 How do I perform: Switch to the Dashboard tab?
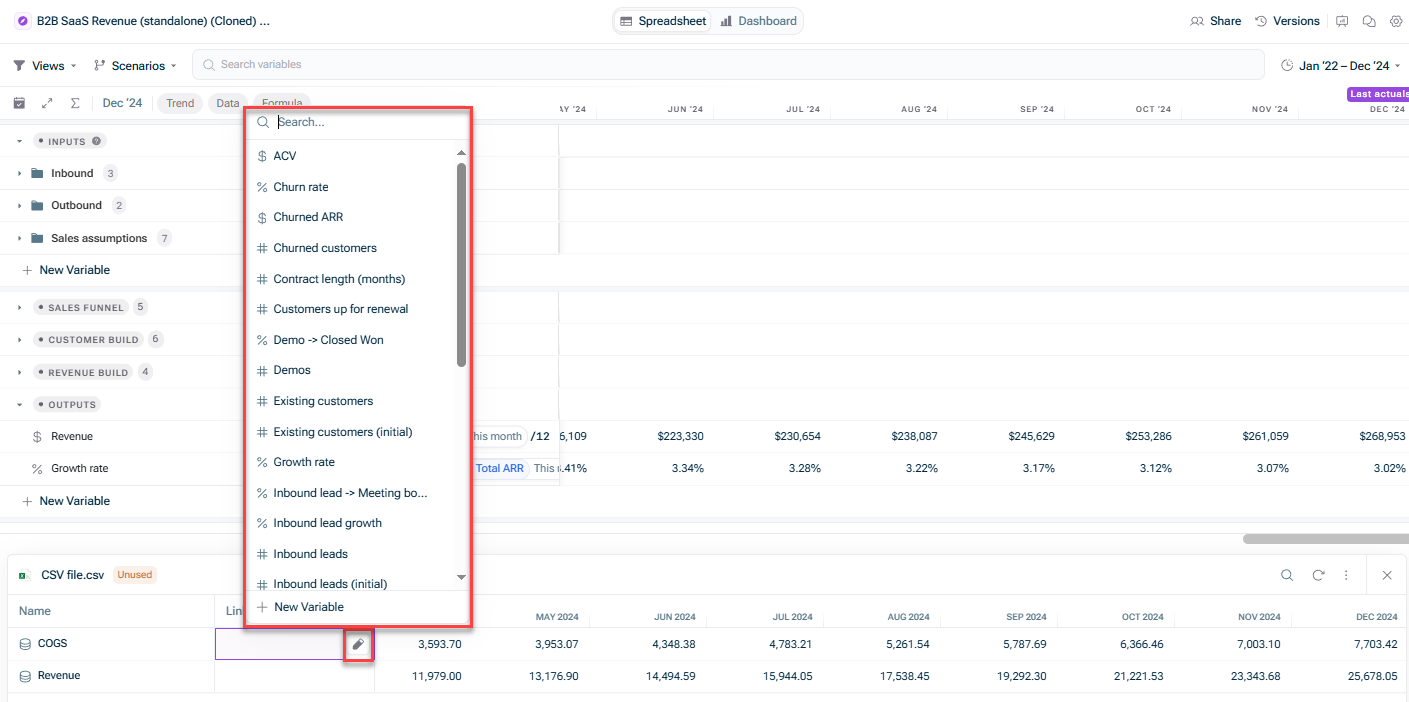(x=759, y=21)
